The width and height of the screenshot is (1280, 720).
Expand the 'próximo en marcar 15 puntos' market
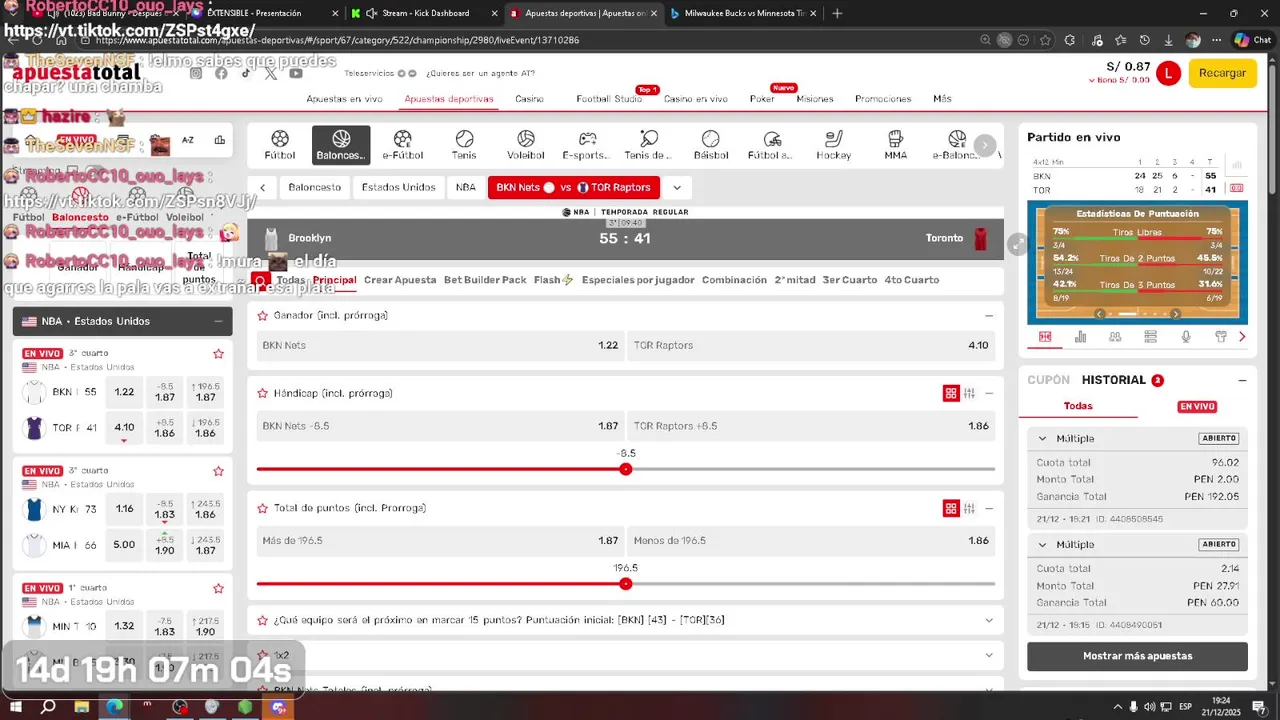989,620
